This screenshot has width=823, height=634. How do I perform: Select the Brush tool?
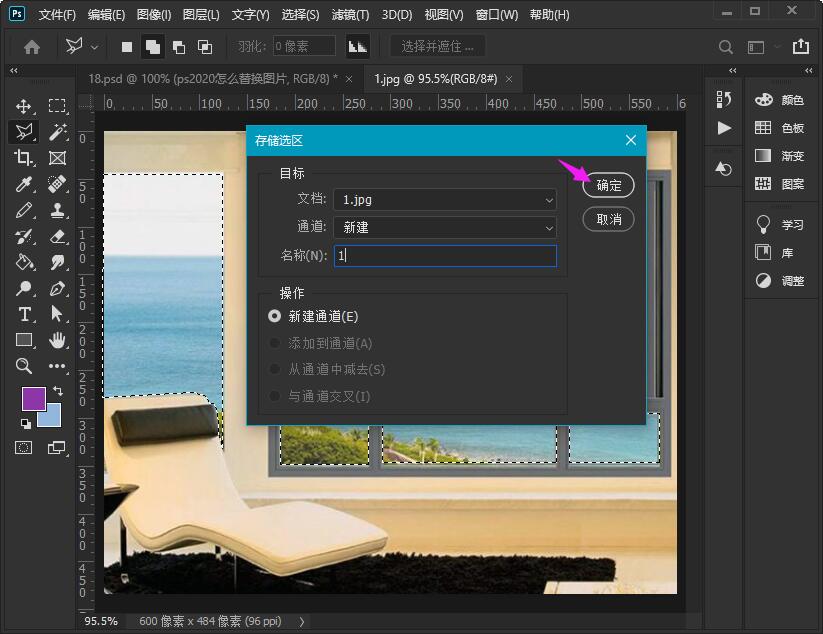24,210
